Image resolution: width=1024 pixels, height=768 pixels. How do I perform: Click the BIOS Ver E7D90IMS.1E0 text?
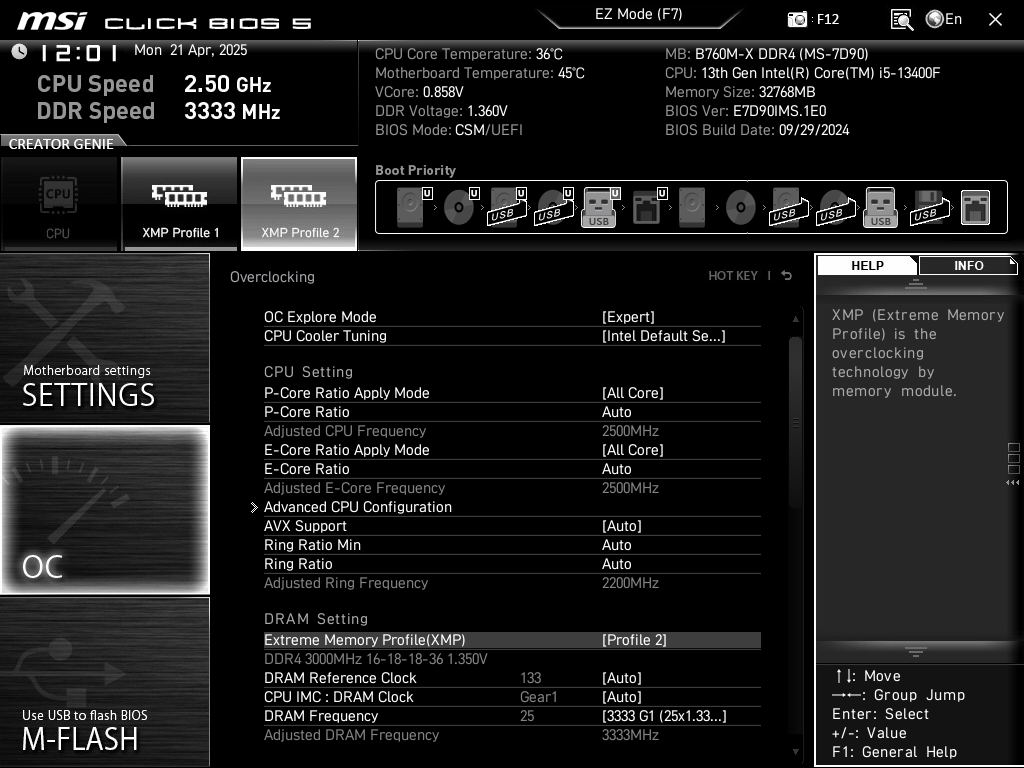(x=746, y=111)
